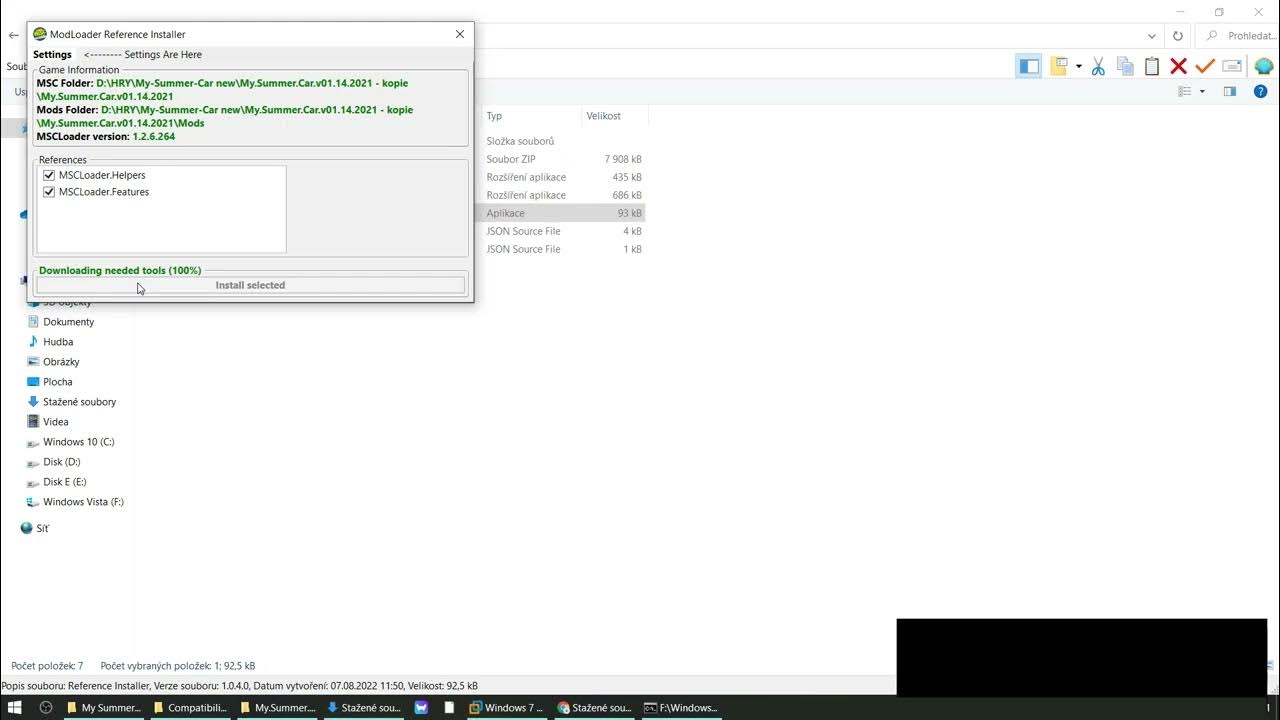Image resolution: width=1280 pixels, height=720 pixels.
Task: Toggle the MSCLoader.Features checkbox
Action: 49,192
